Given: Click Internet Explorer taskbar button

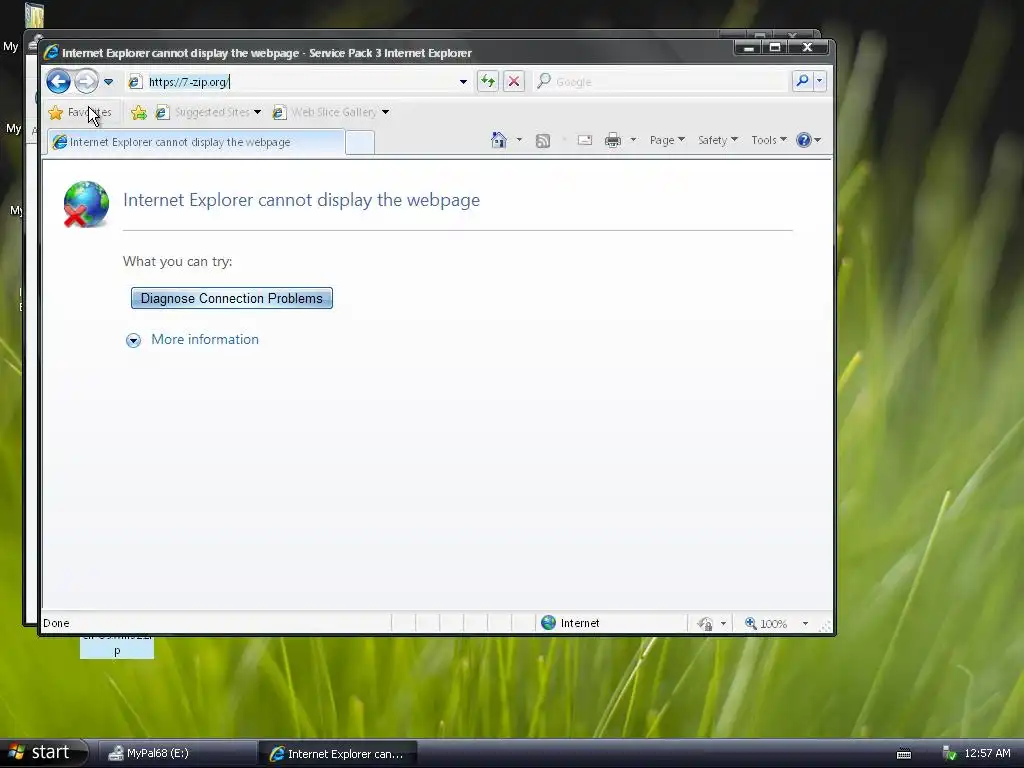Looking at the screenshot, I should 337,754.
